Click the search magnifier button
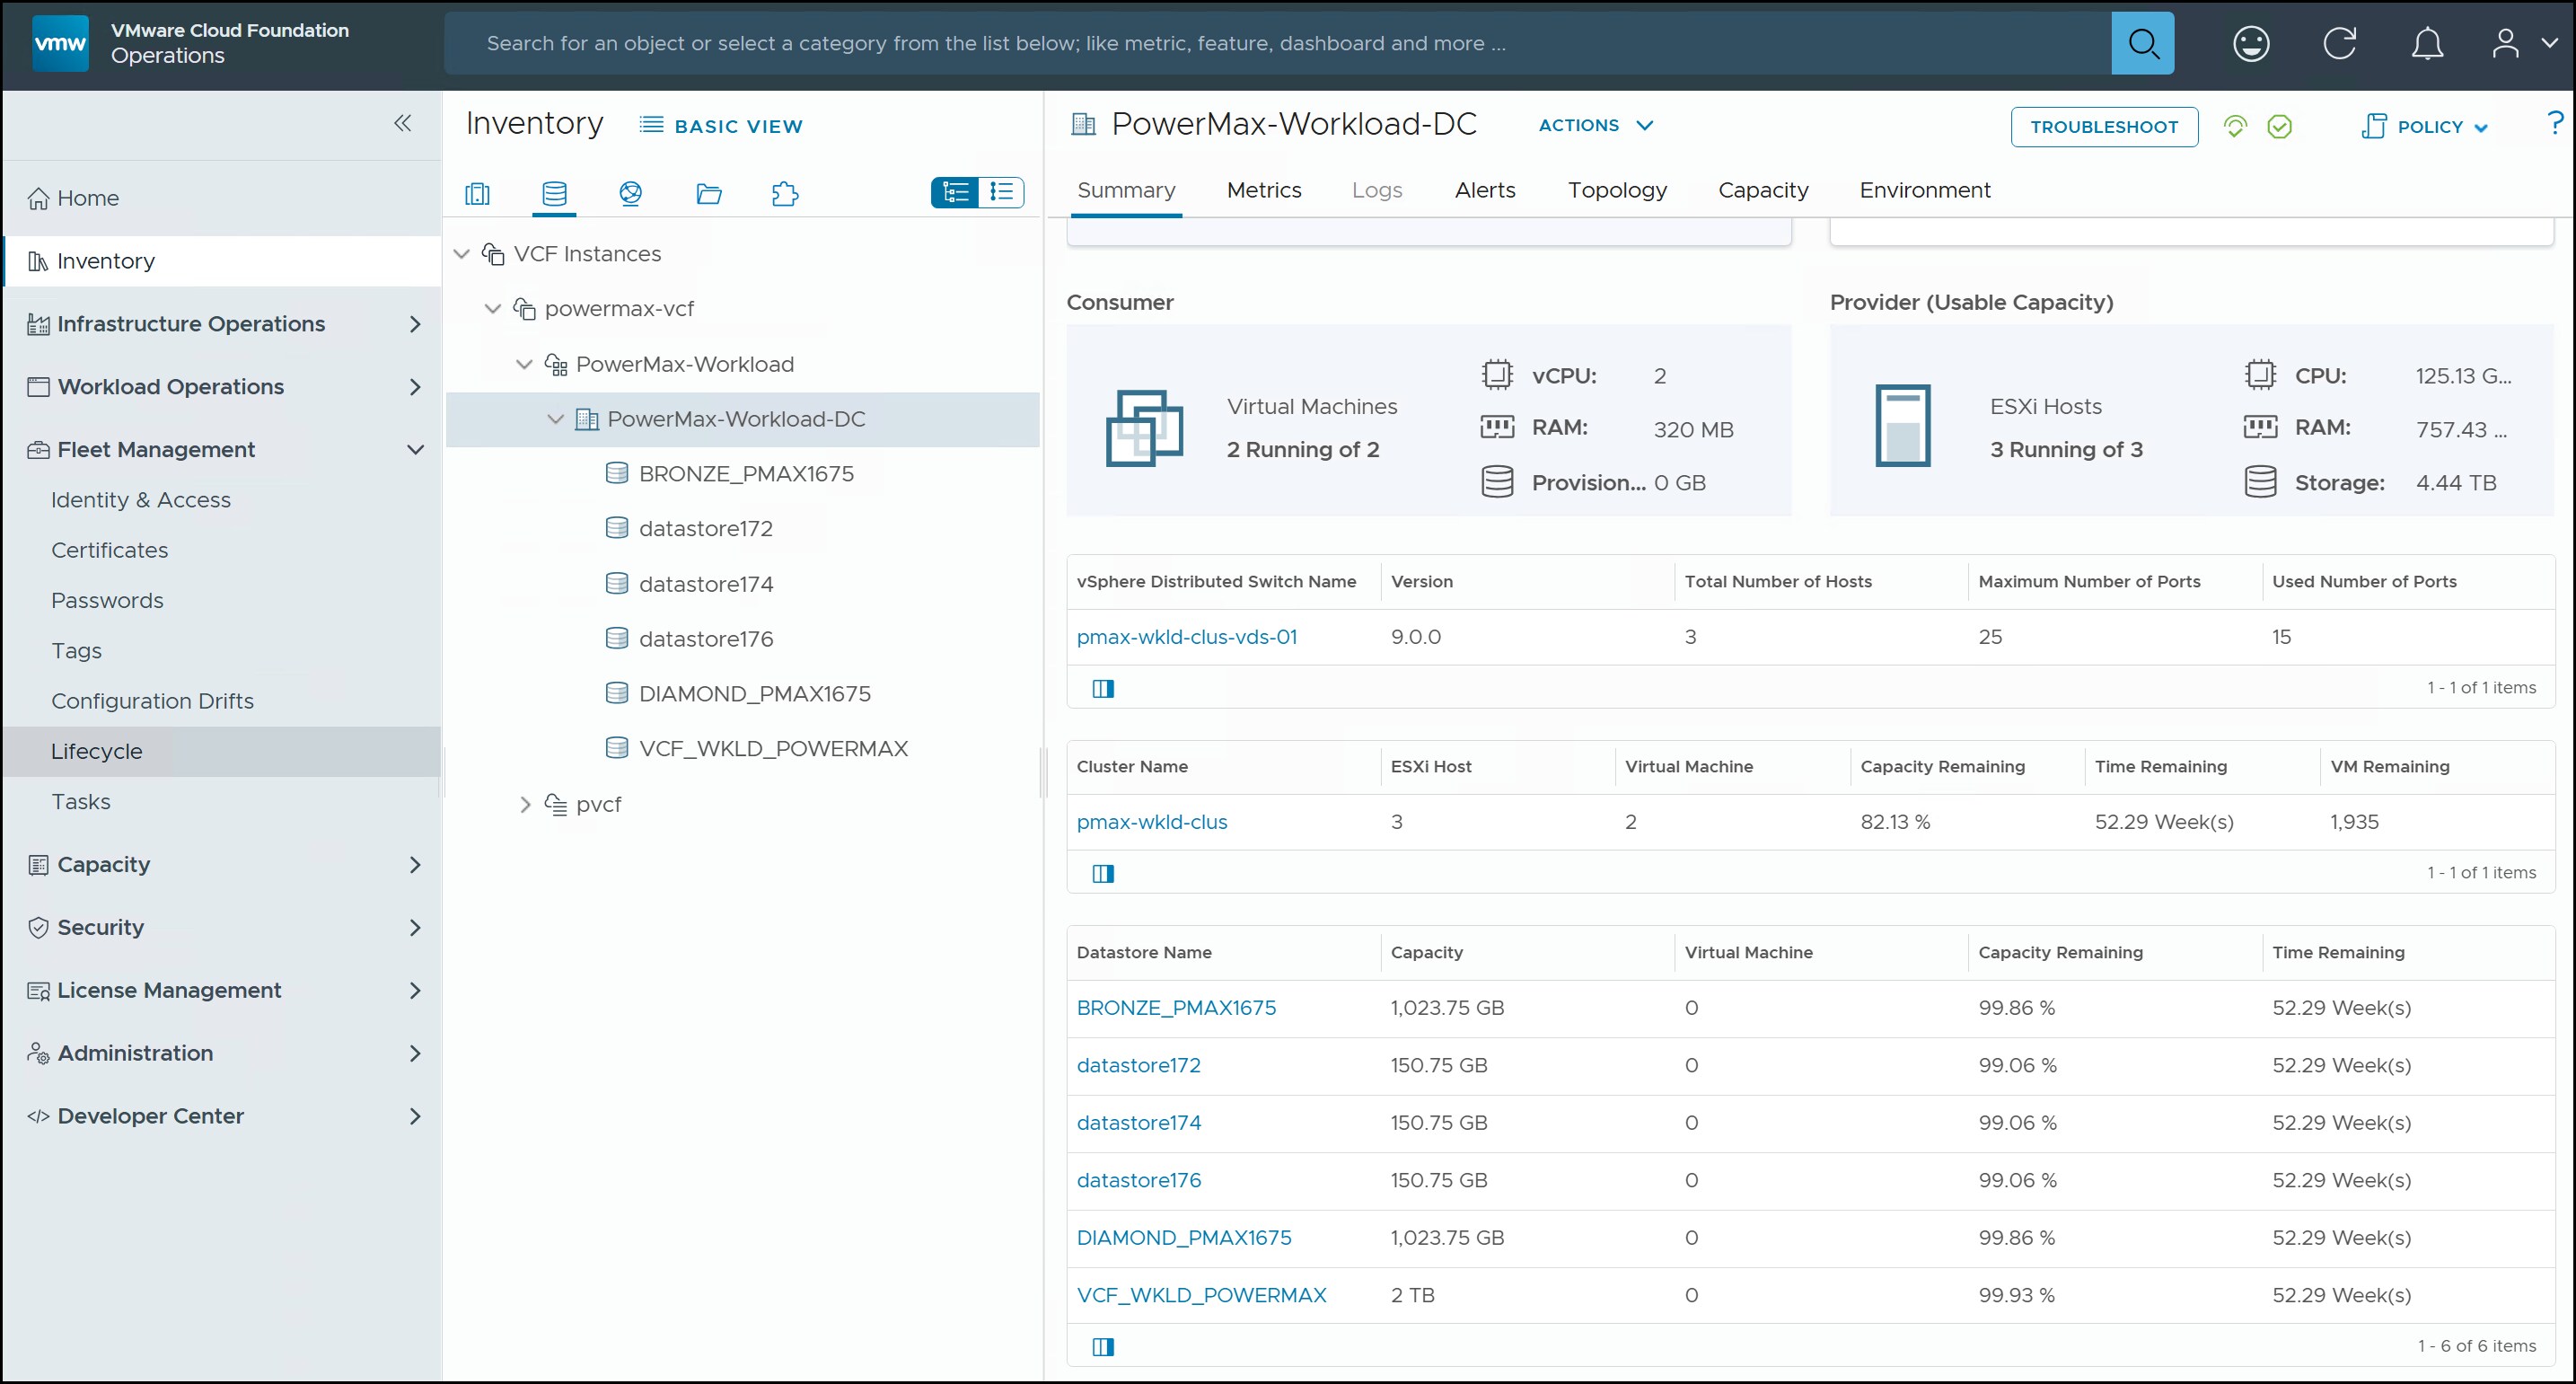Viewport: 2576px width, 1384px height. pyautogui.click(x=2142, y=43)
